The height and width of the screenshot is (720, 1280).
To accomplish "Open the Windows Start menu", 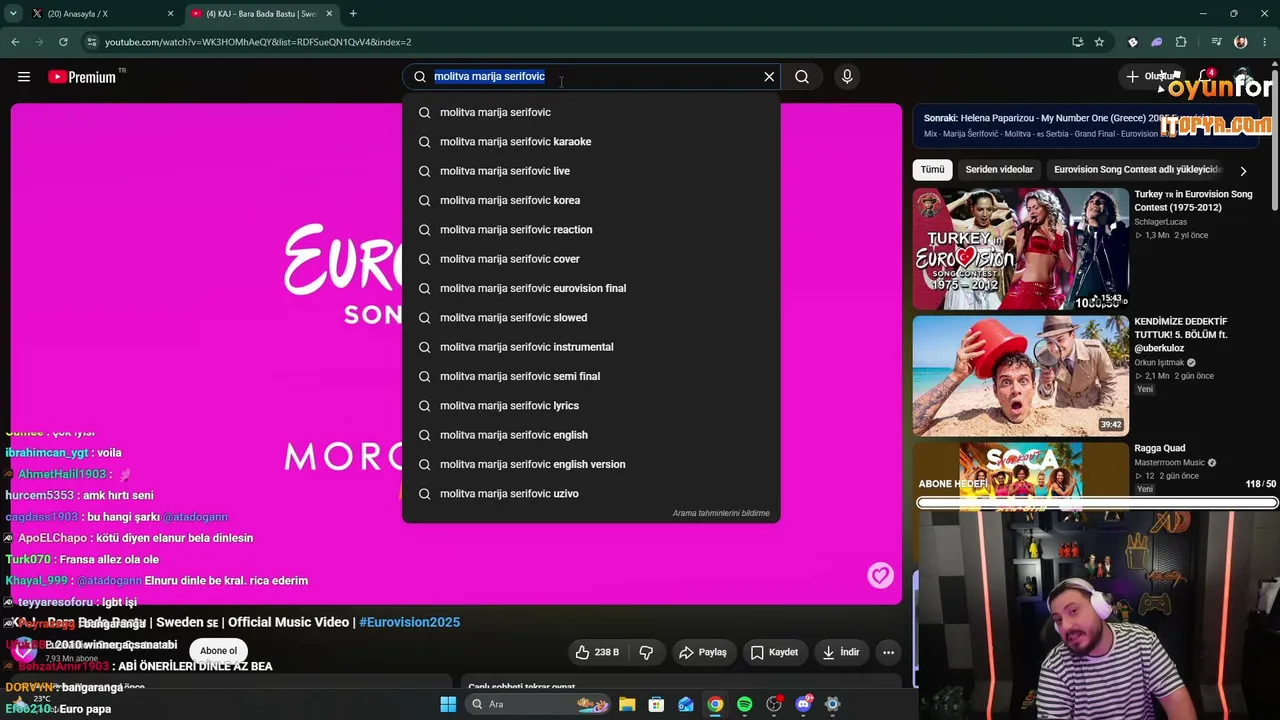I will [448, 704].
